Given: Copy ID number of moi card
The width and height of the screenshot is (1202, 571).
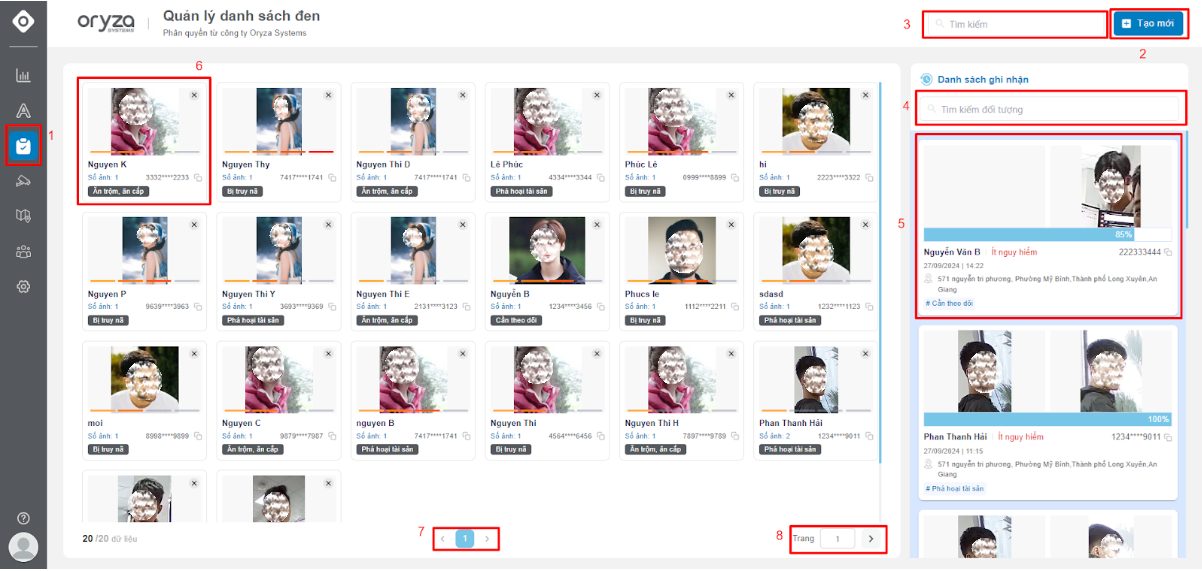Looking at the screenshot, I should [198, 436].
